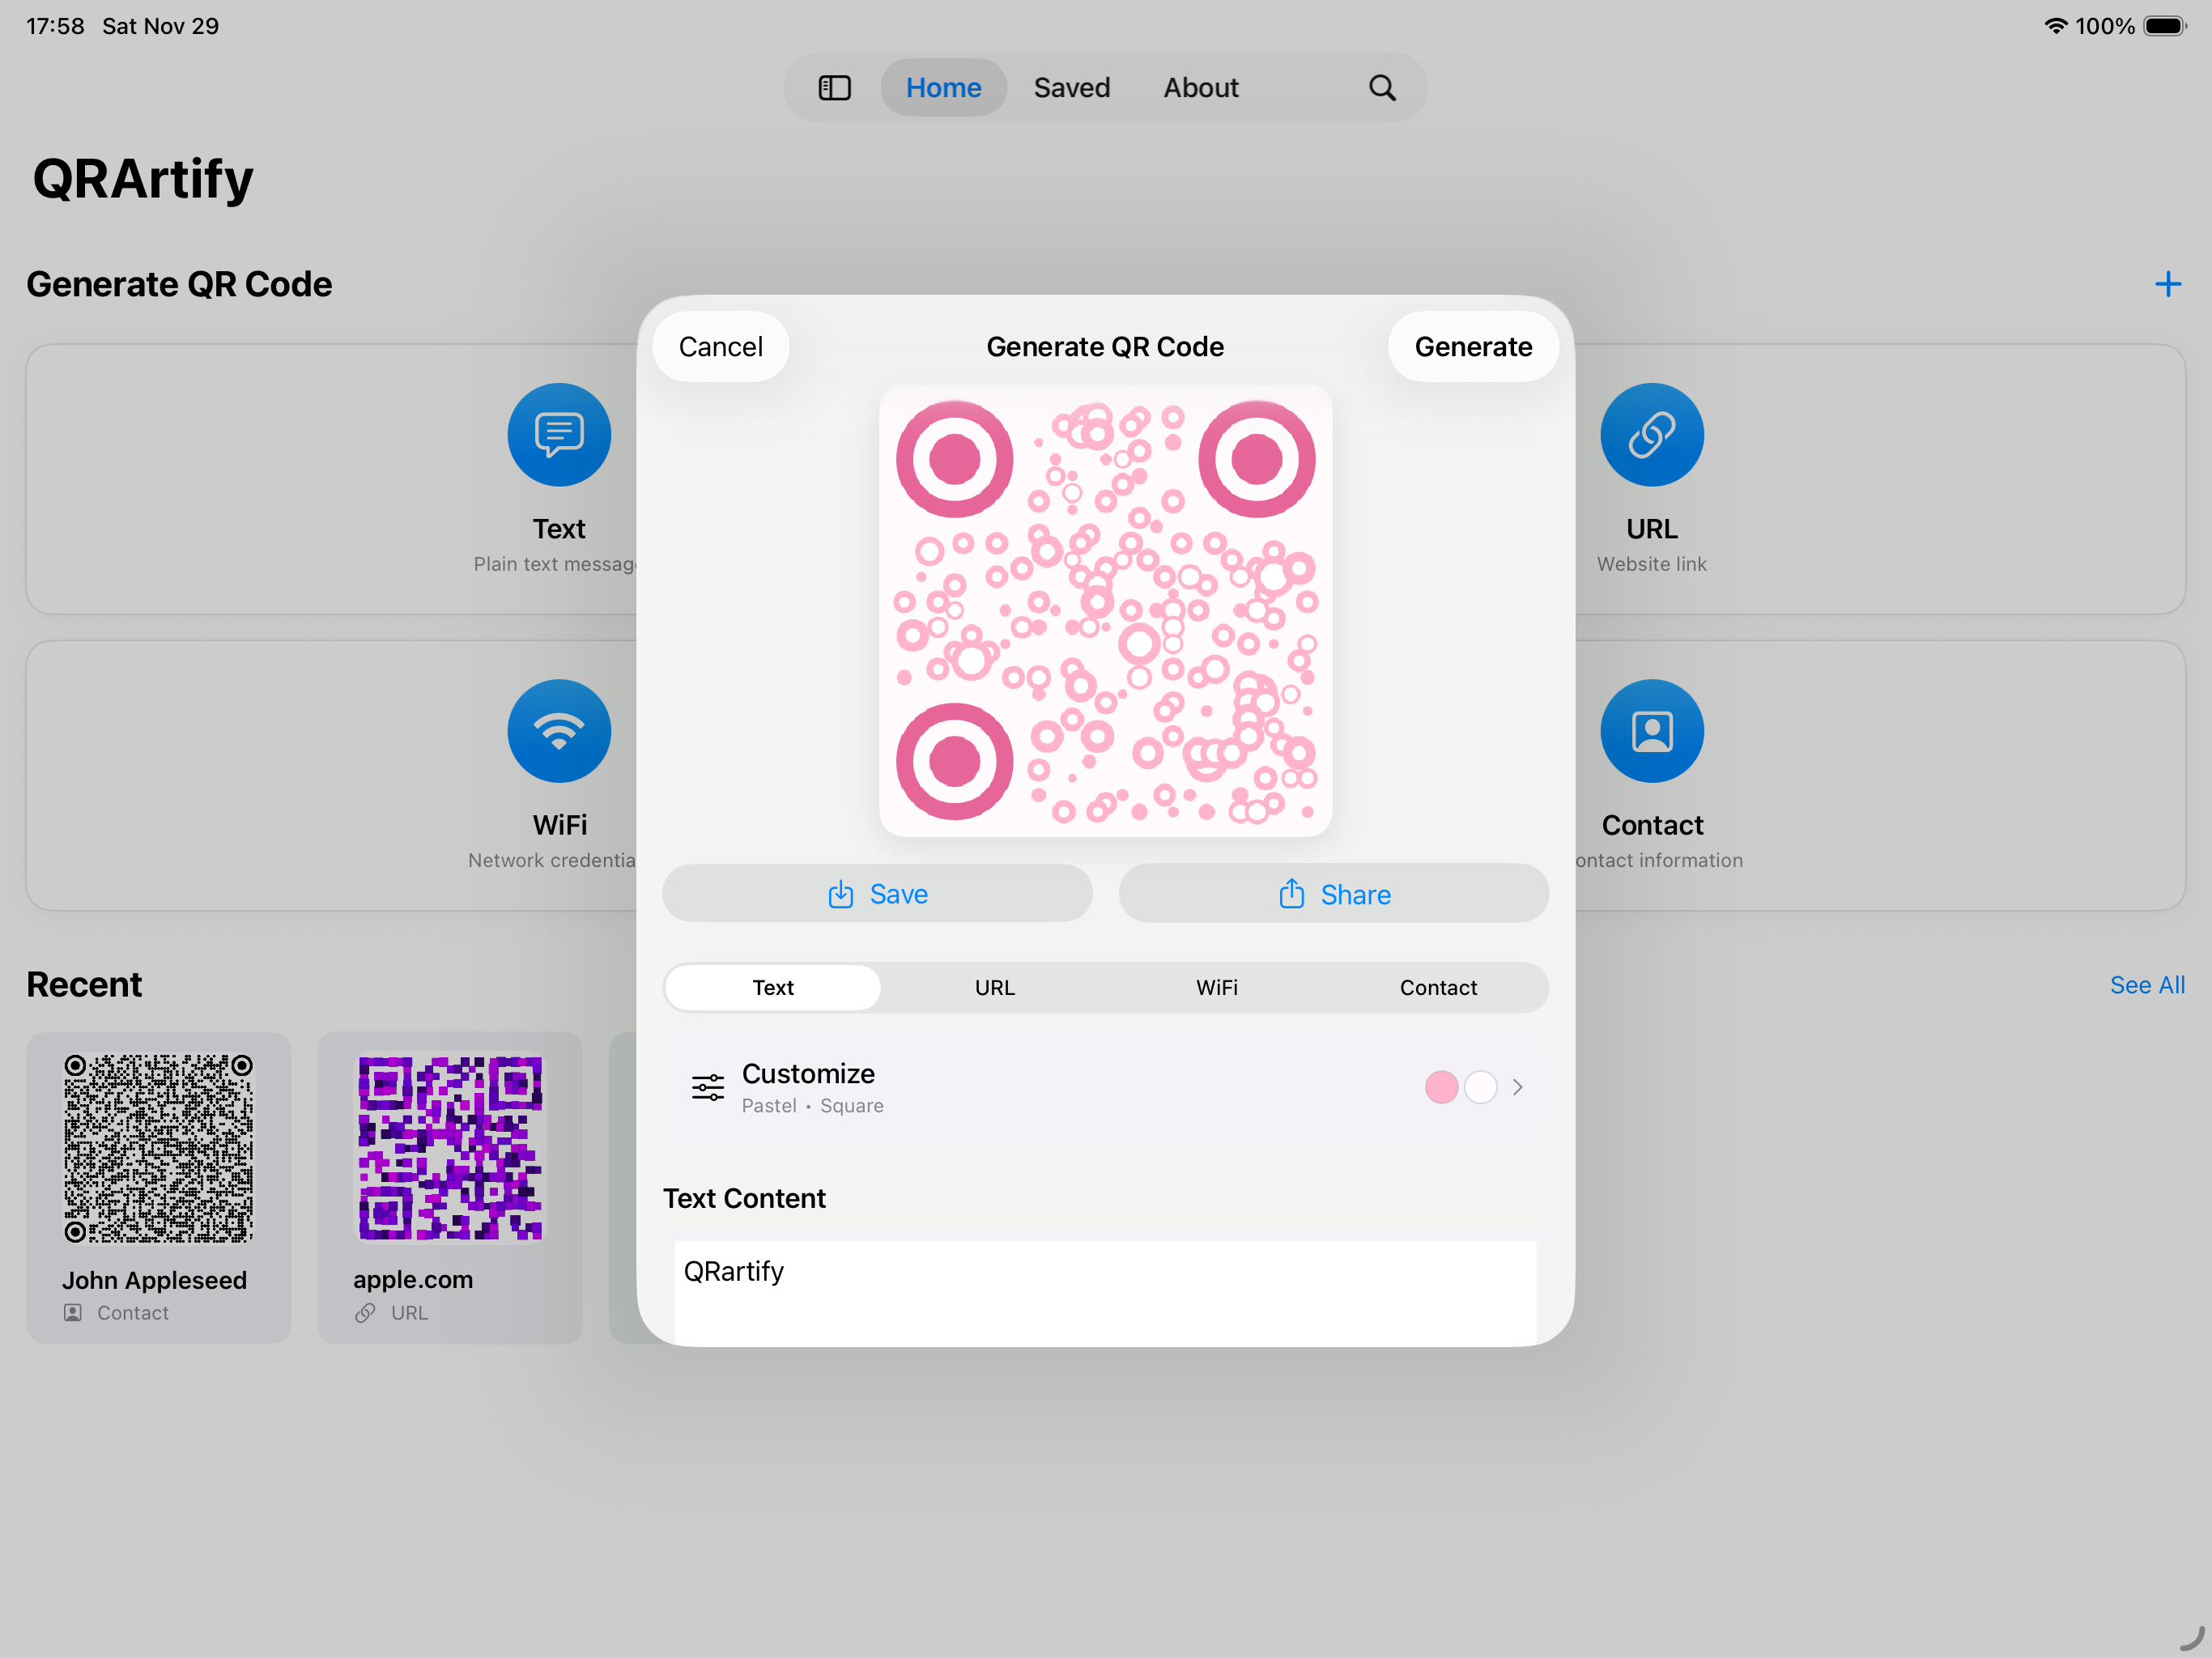Share the generated QR code
The height and width of the screenshot is (1658, 2212).
1333,894
